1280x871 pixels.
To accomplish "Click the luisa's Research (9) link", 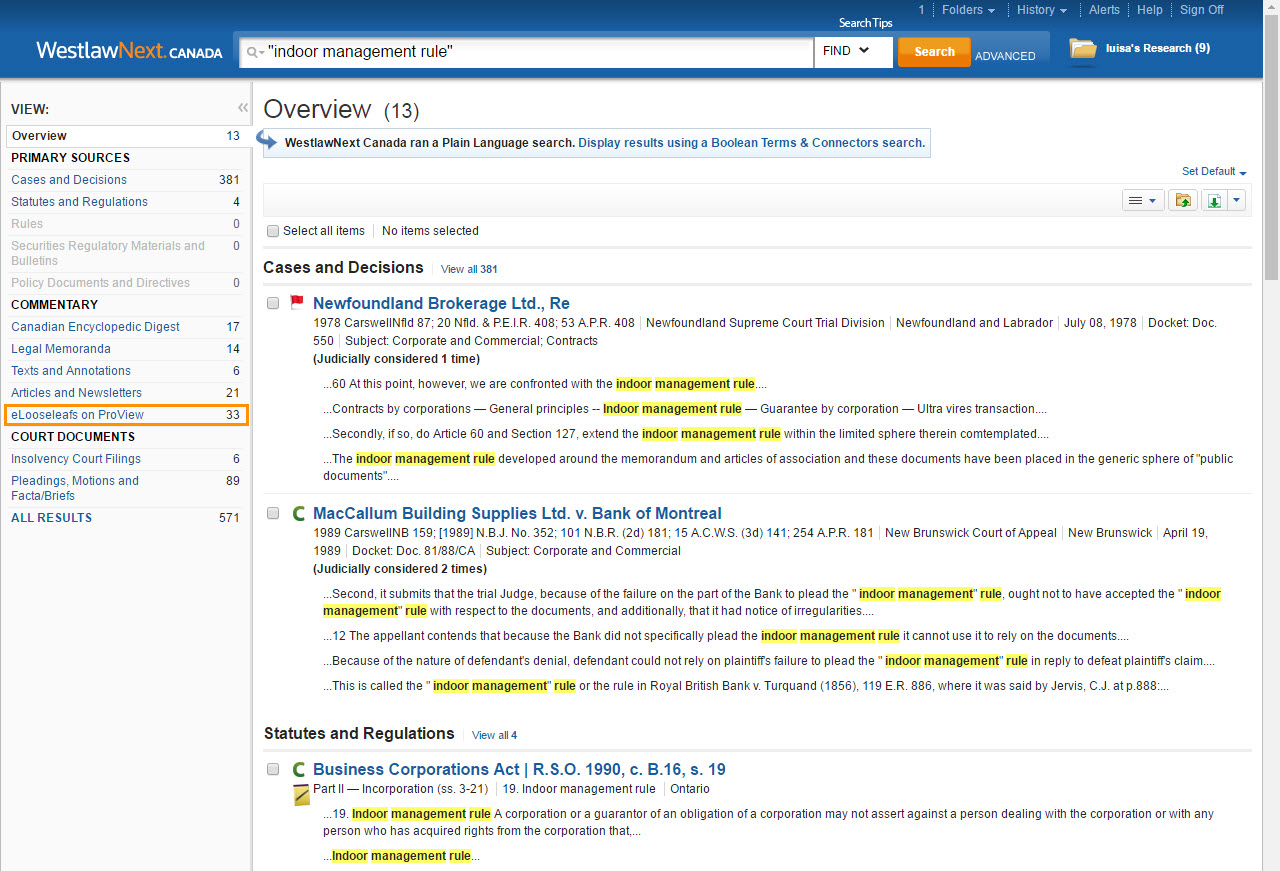I will (x=1158, y=48).
